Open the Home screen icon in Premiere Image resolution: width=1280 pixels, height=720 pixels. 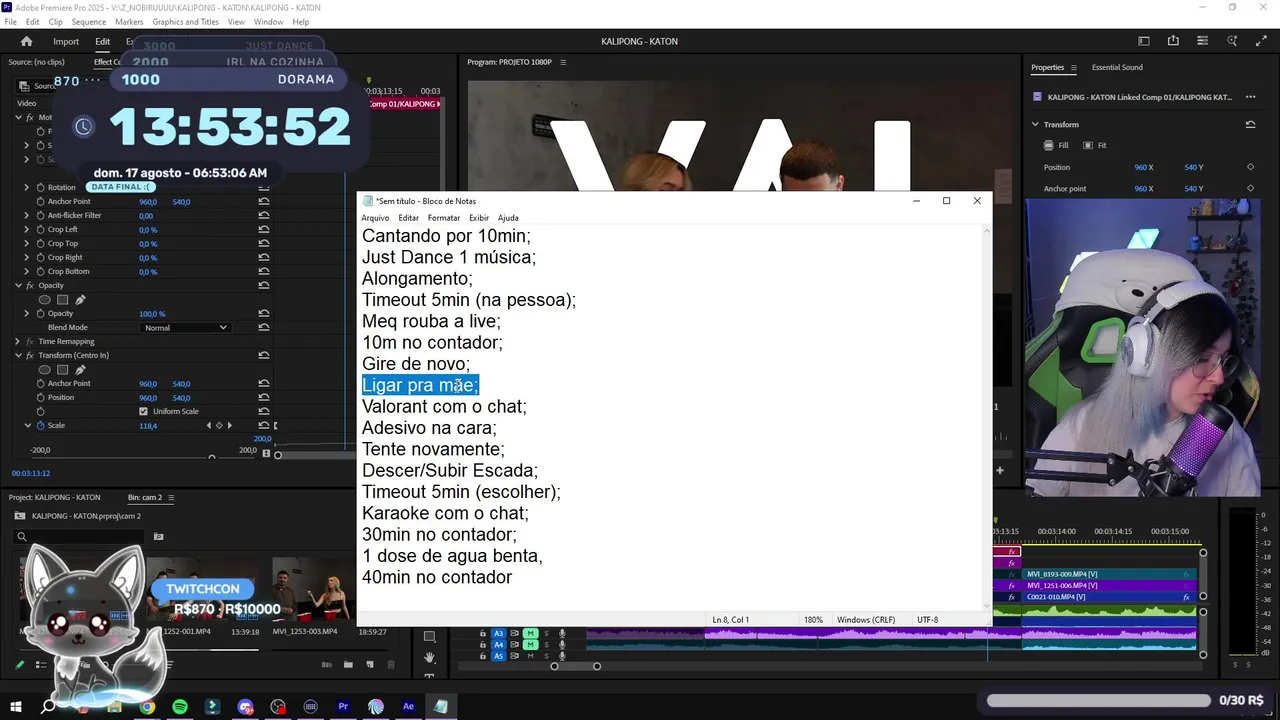[x=27, y=41]
